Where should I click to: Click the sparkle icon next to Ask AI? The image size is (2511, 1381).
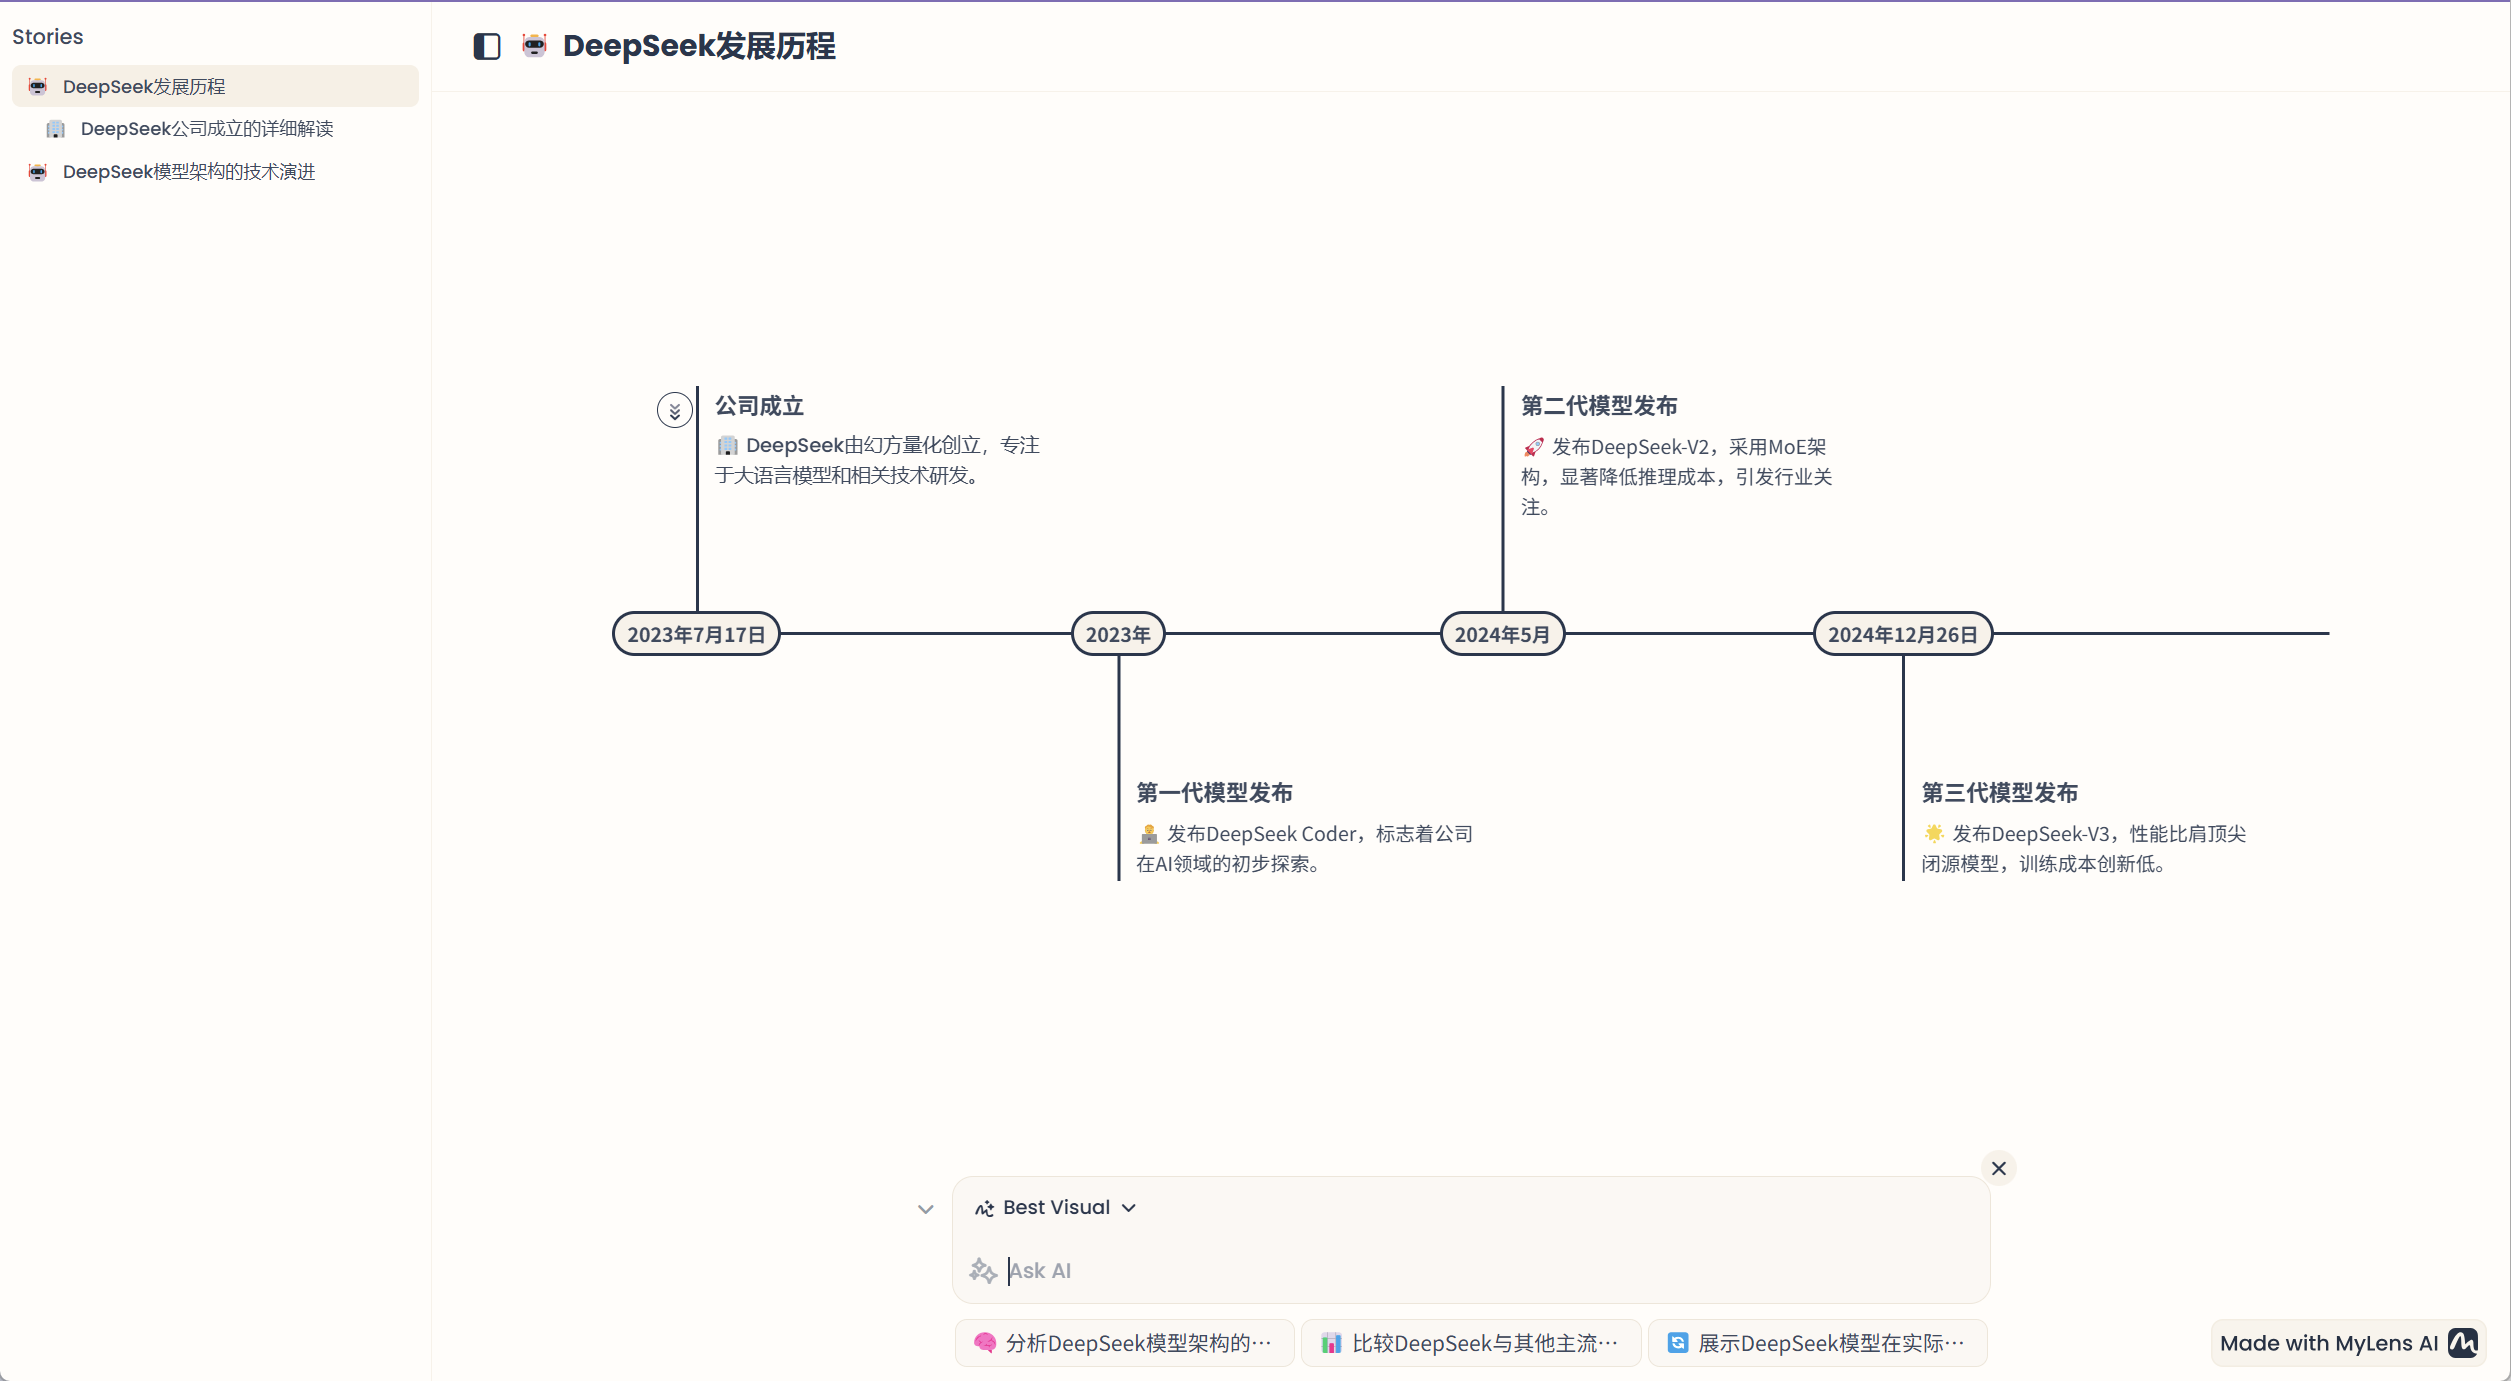983,1271
